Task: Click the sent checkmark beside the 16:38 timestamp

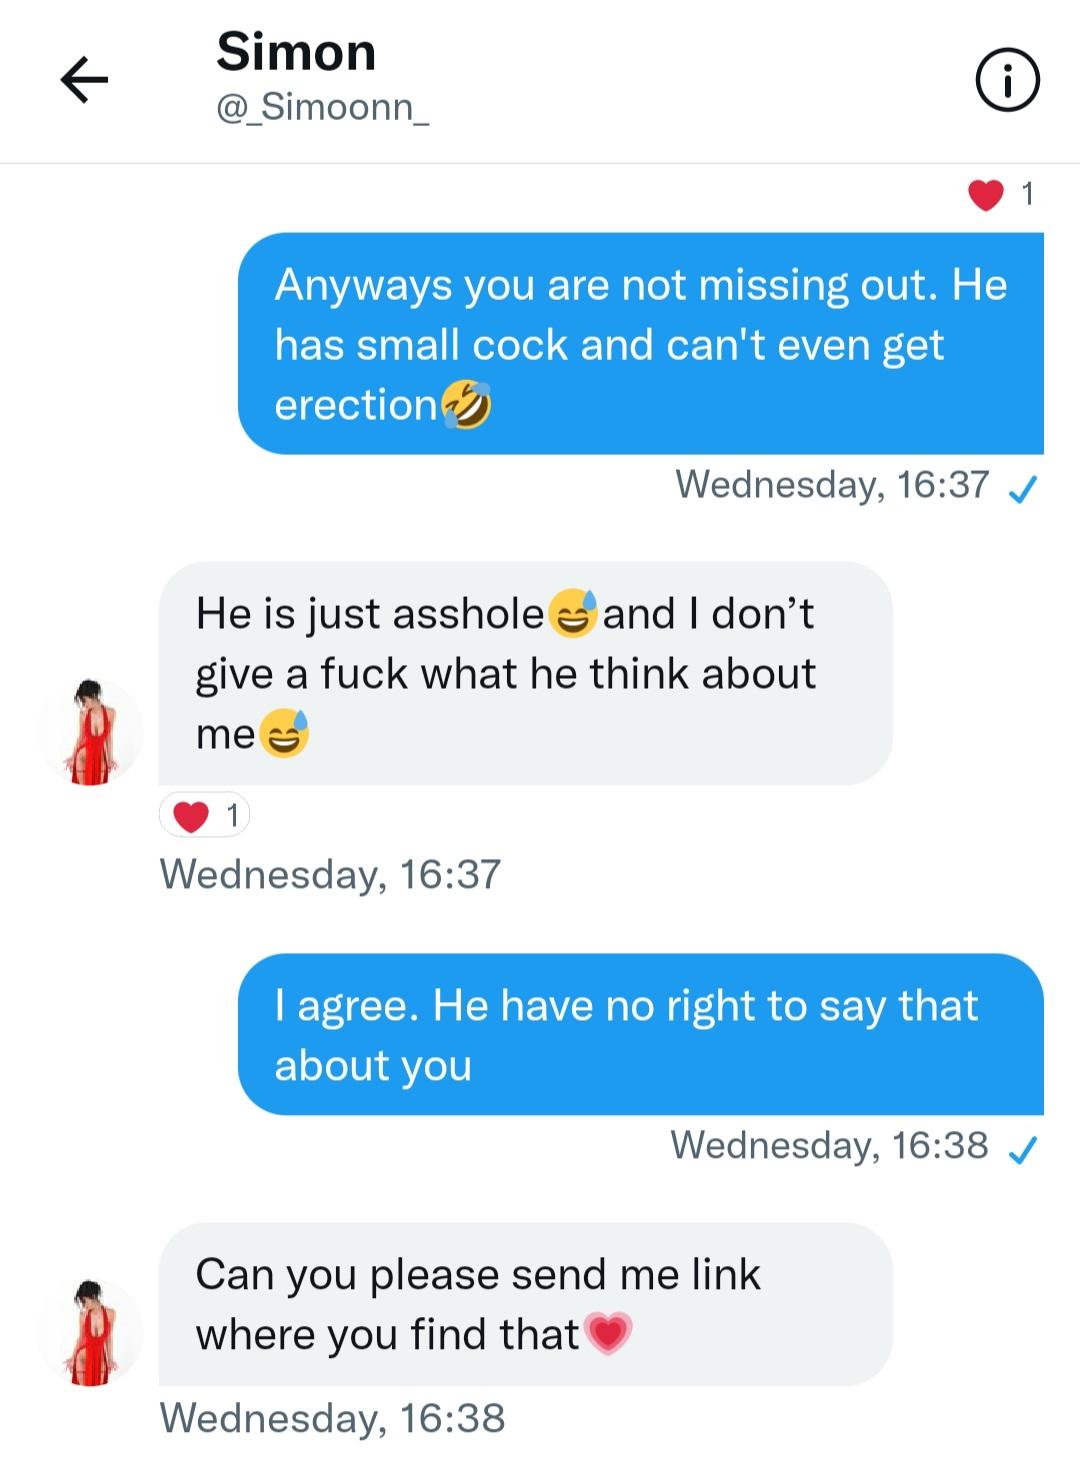Action: (x=1022, y=1150)
